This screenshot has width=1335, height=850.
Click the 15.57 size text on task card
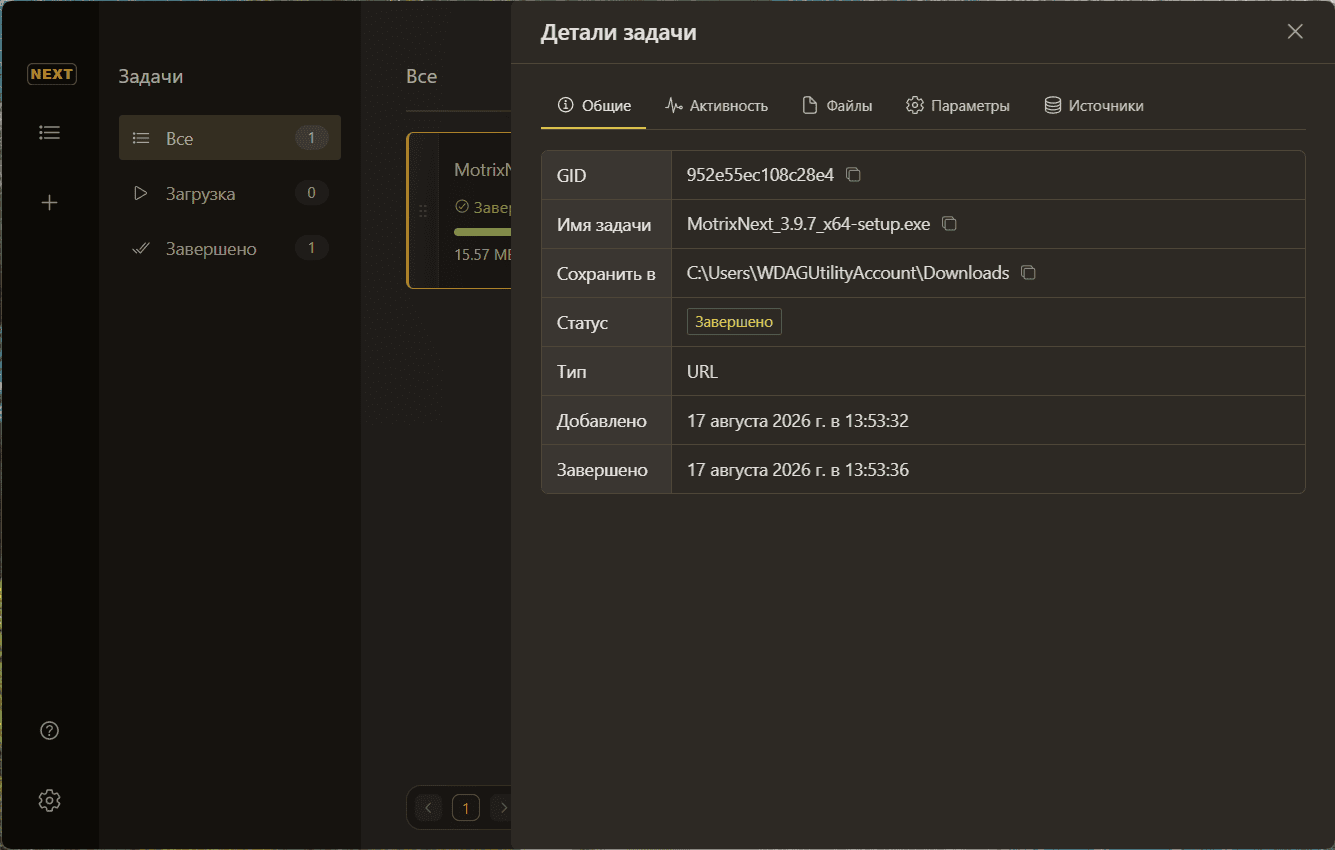click(483, 255)
